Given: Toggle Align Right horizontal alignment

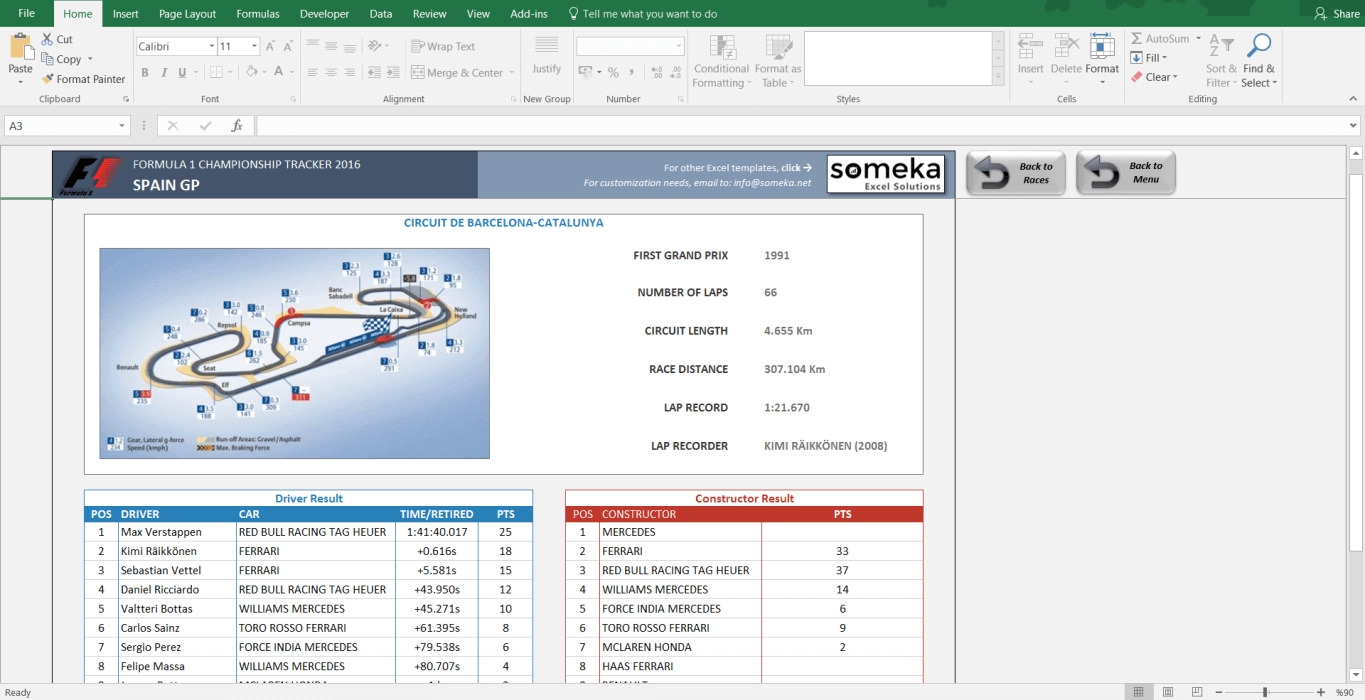Looking at the screenshot, I should click(x=349, y=72).
